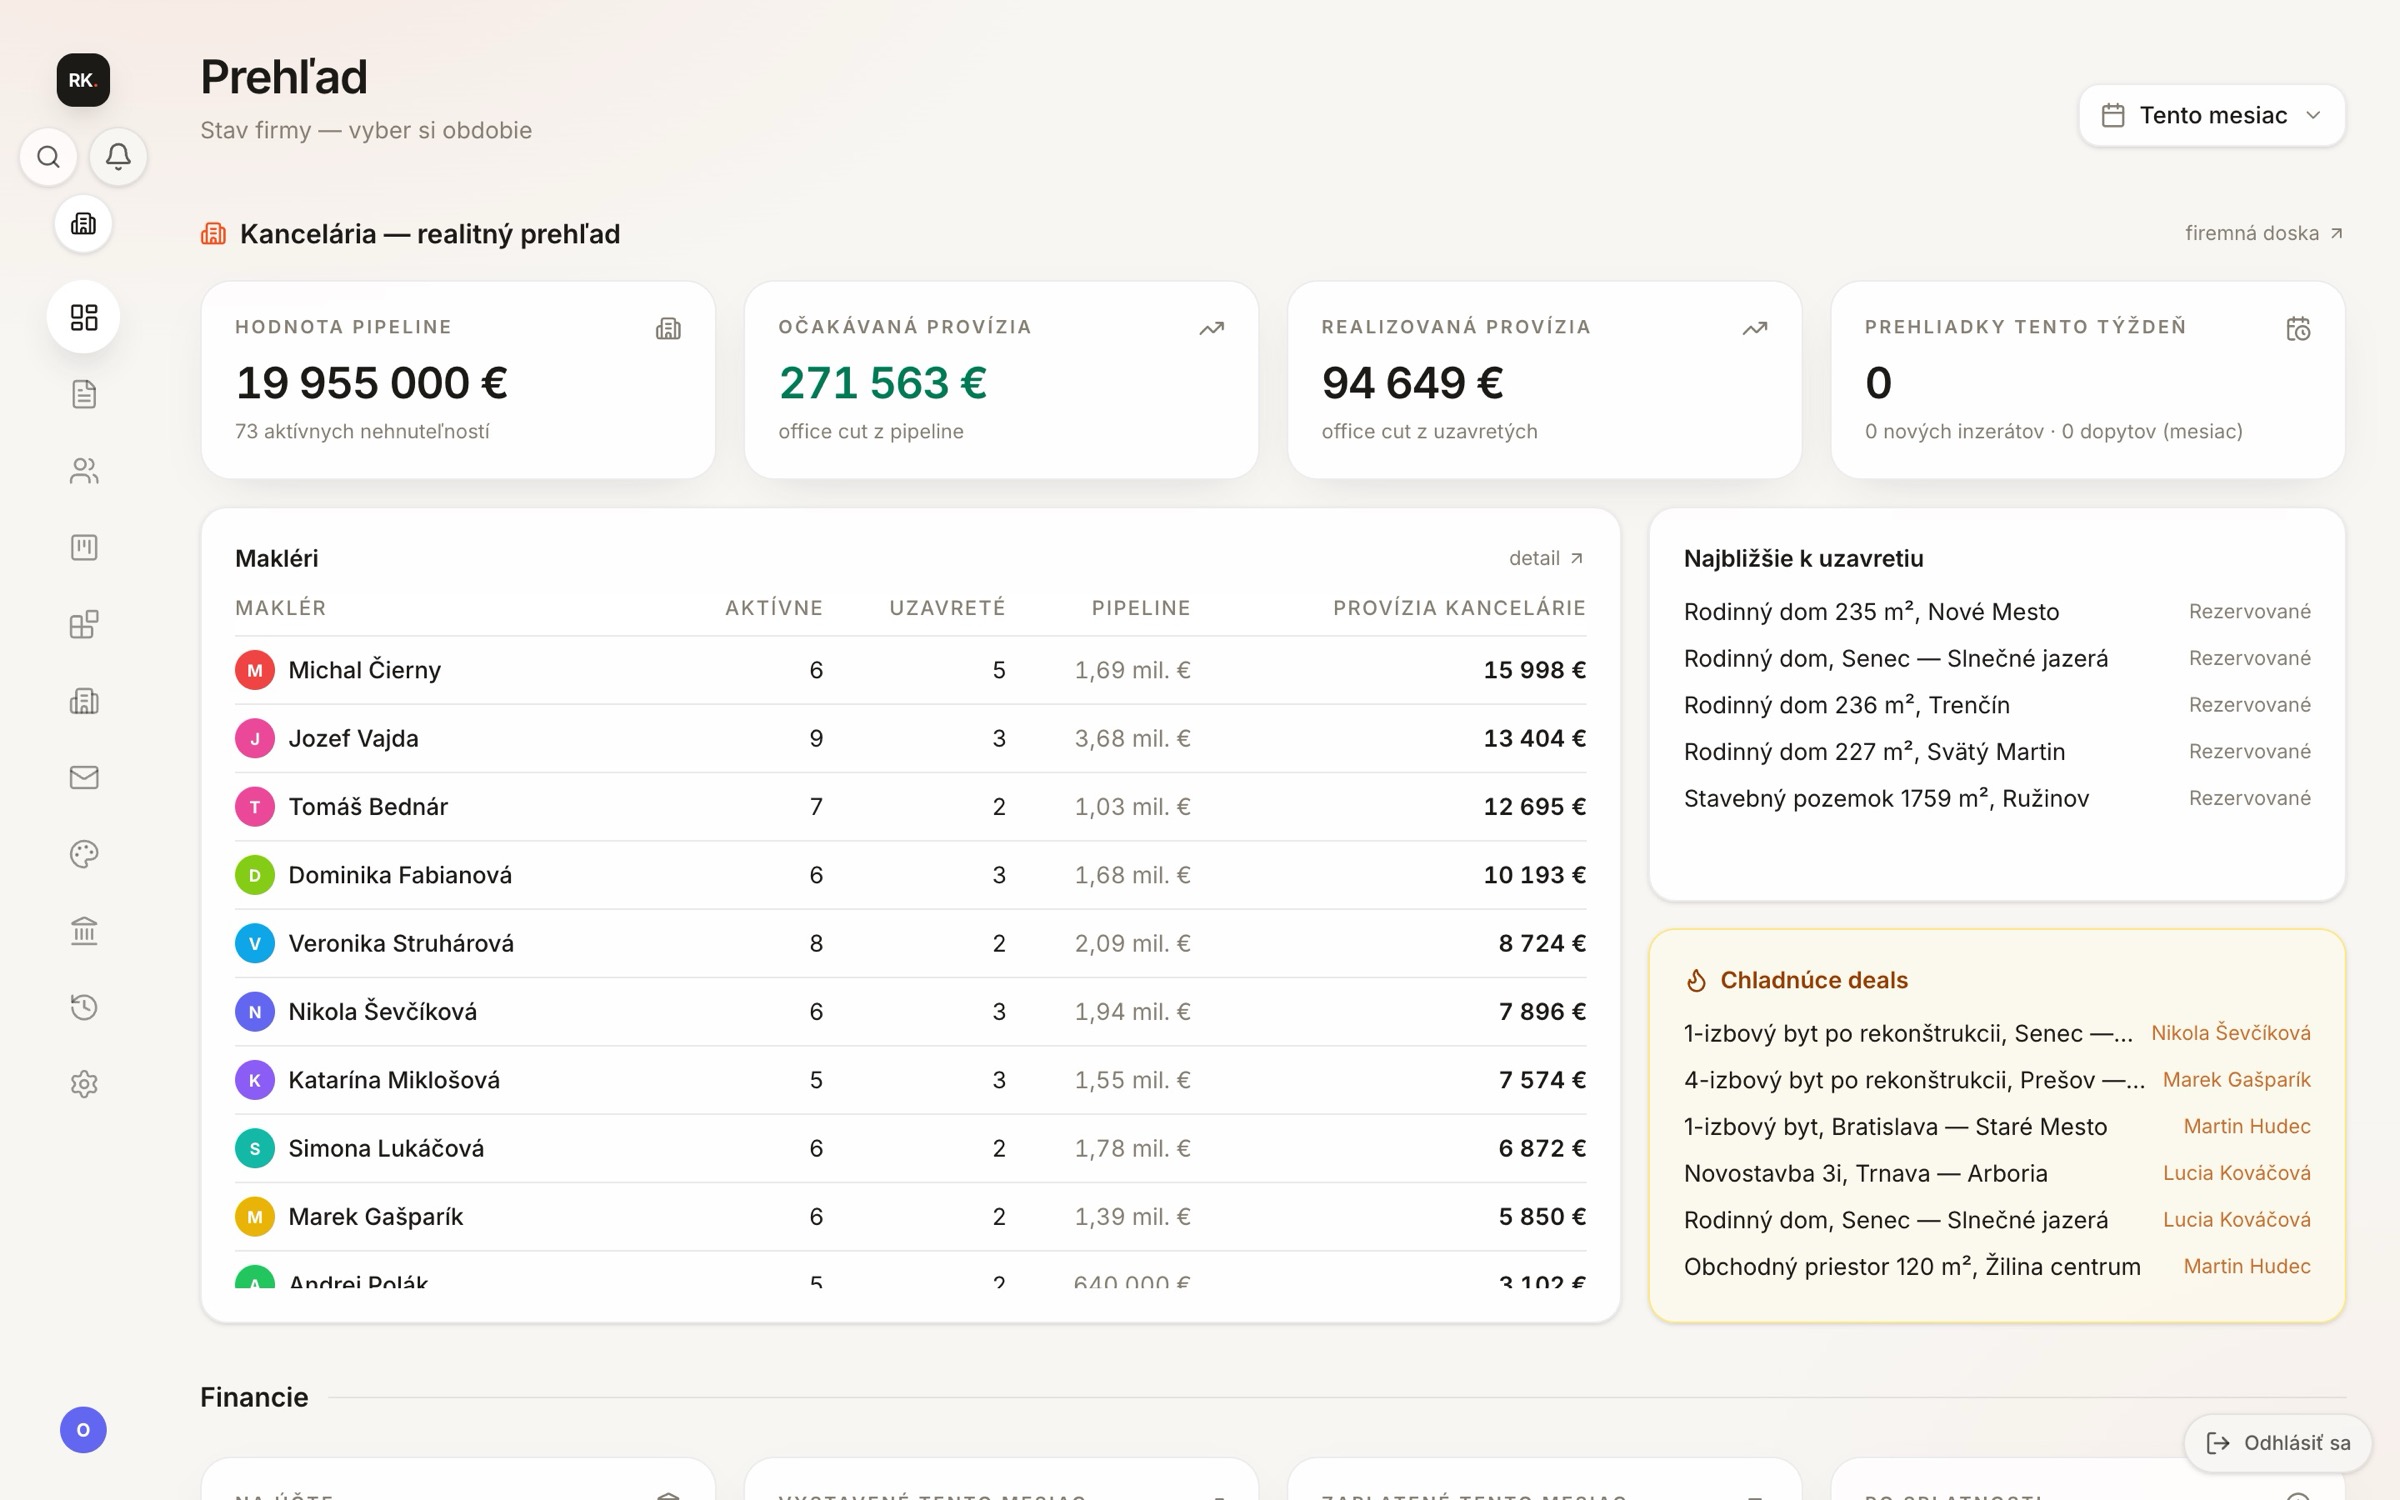
Task: Click Marek Gašparík in Makléri table
Action: pos(376,1217)
